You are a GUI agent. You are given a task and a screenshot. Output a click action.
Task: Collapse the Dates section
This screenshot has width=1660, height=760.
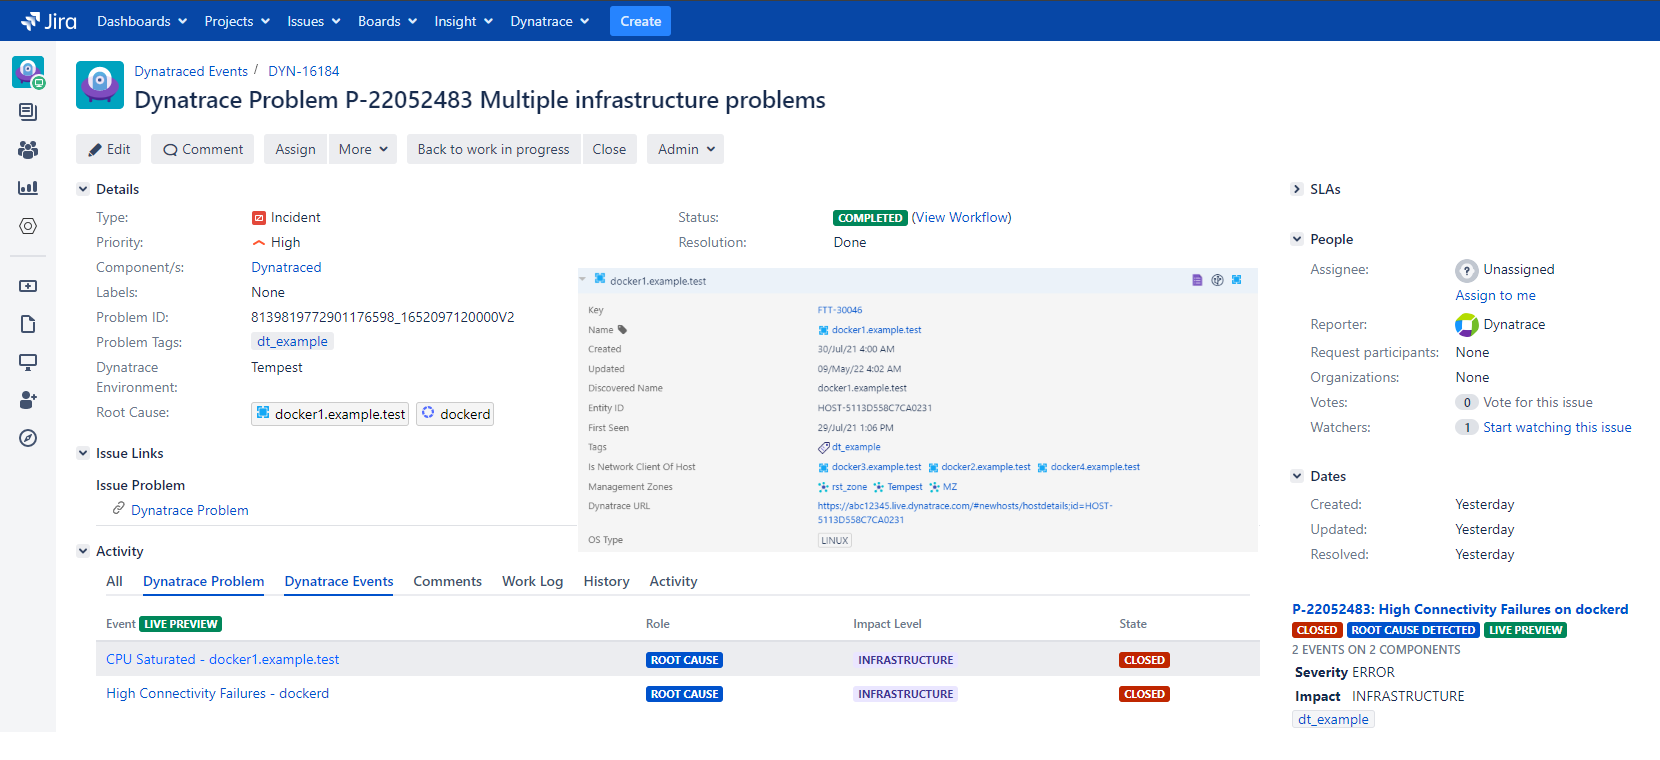coord(1297,476)
